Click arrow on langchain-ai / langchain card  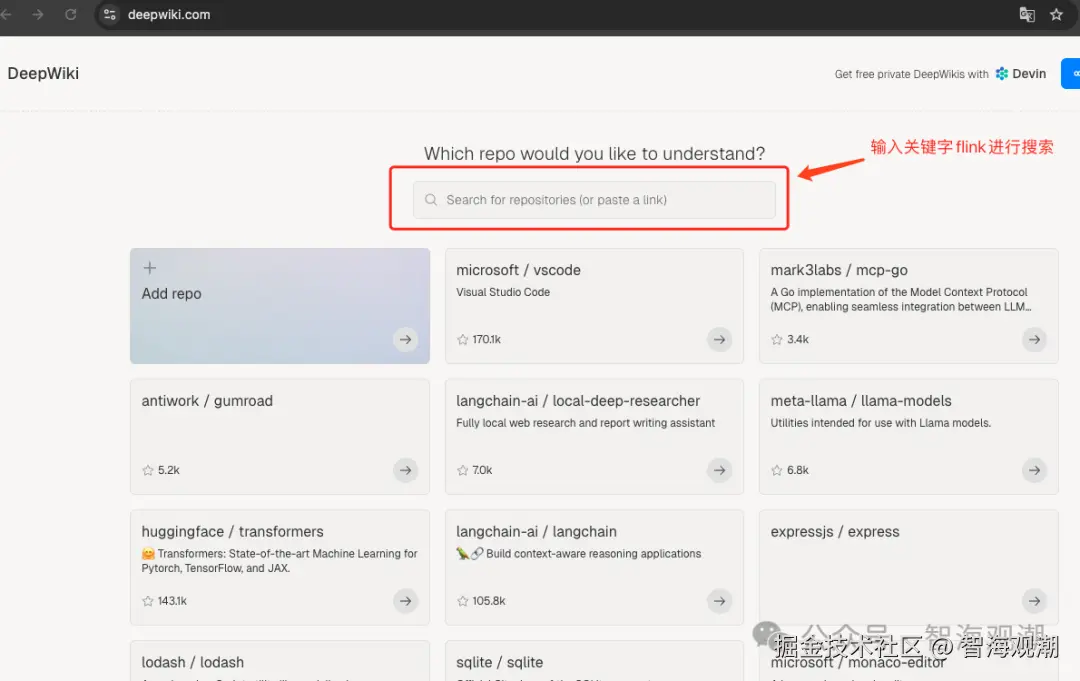(719, 601)
